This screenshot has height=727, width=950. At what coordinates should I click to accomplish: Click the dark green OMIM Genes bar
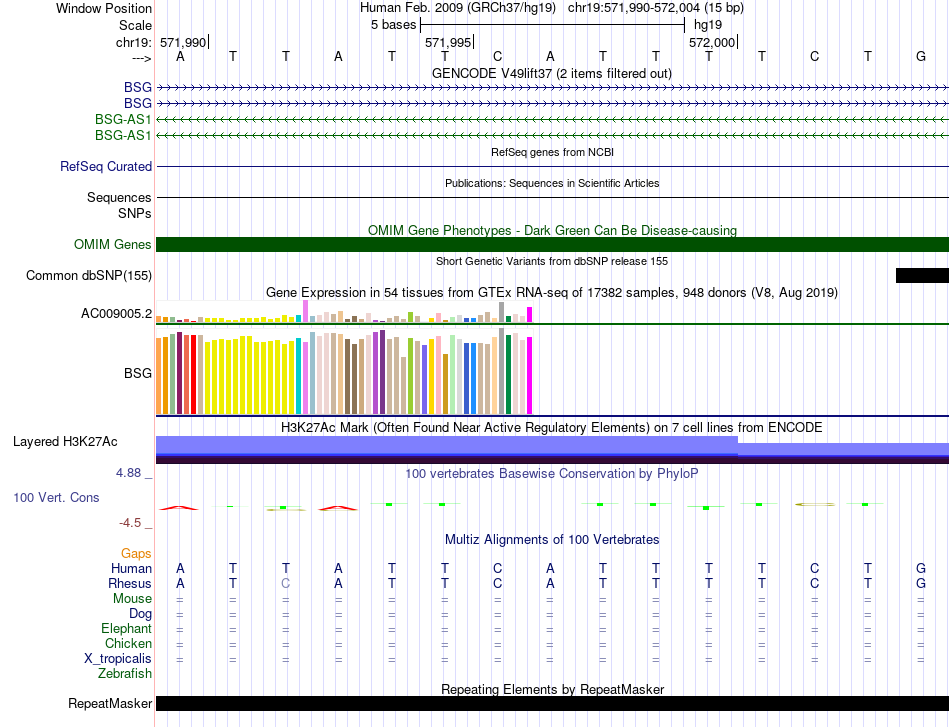click(552, 244)
